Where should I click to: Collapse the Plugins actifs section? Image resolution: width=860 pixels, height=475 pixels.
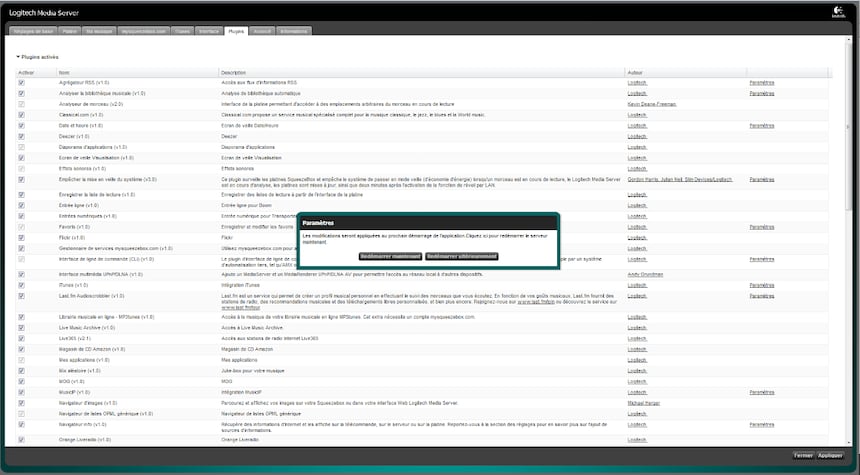pos(18,57)
